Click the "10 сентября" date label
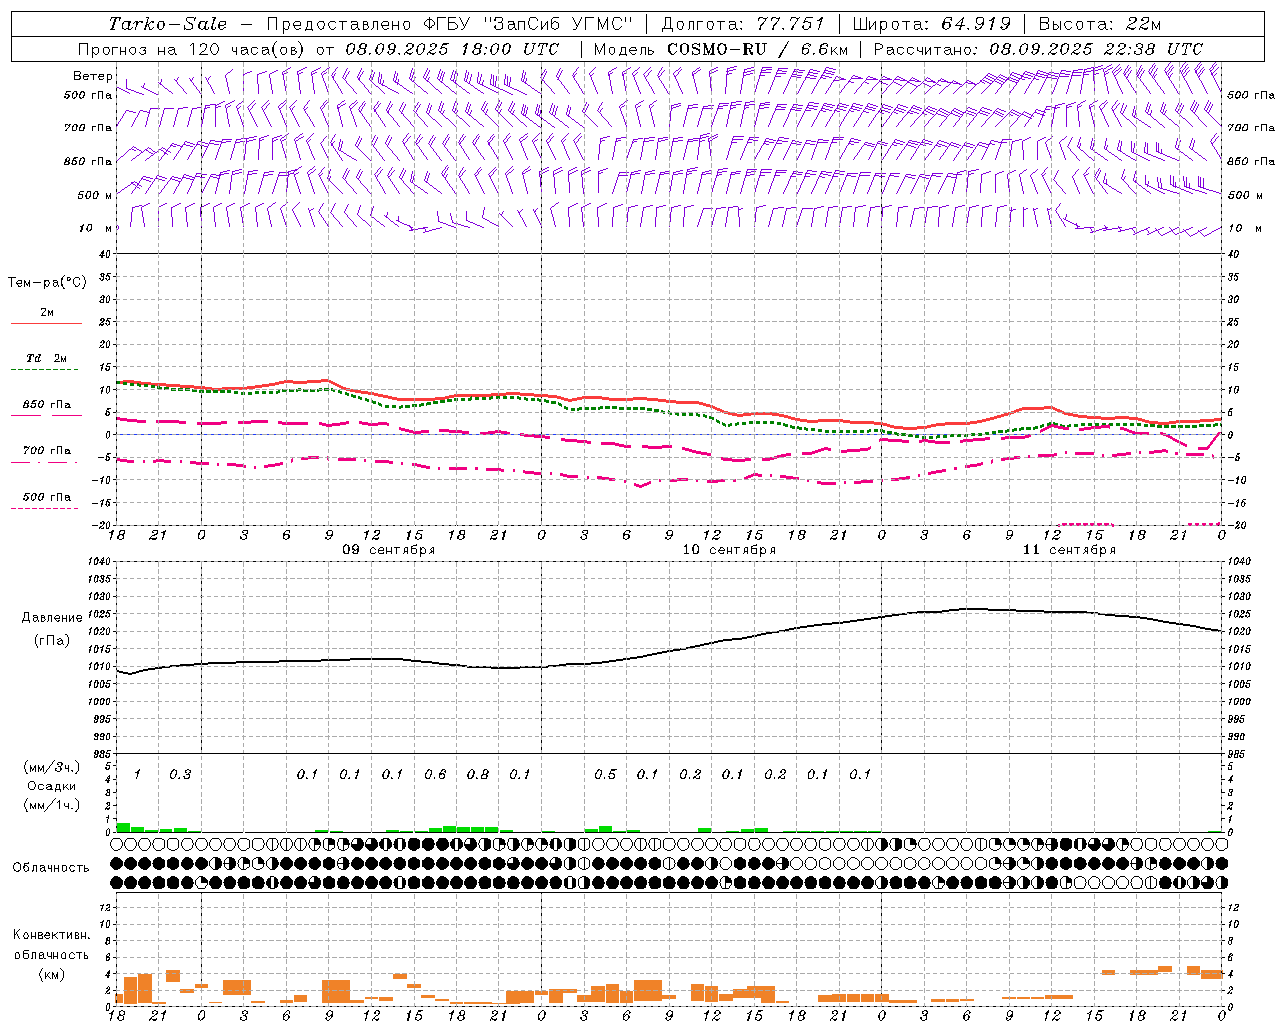This screenshot has width=1280, height=1024. point(729,550)
